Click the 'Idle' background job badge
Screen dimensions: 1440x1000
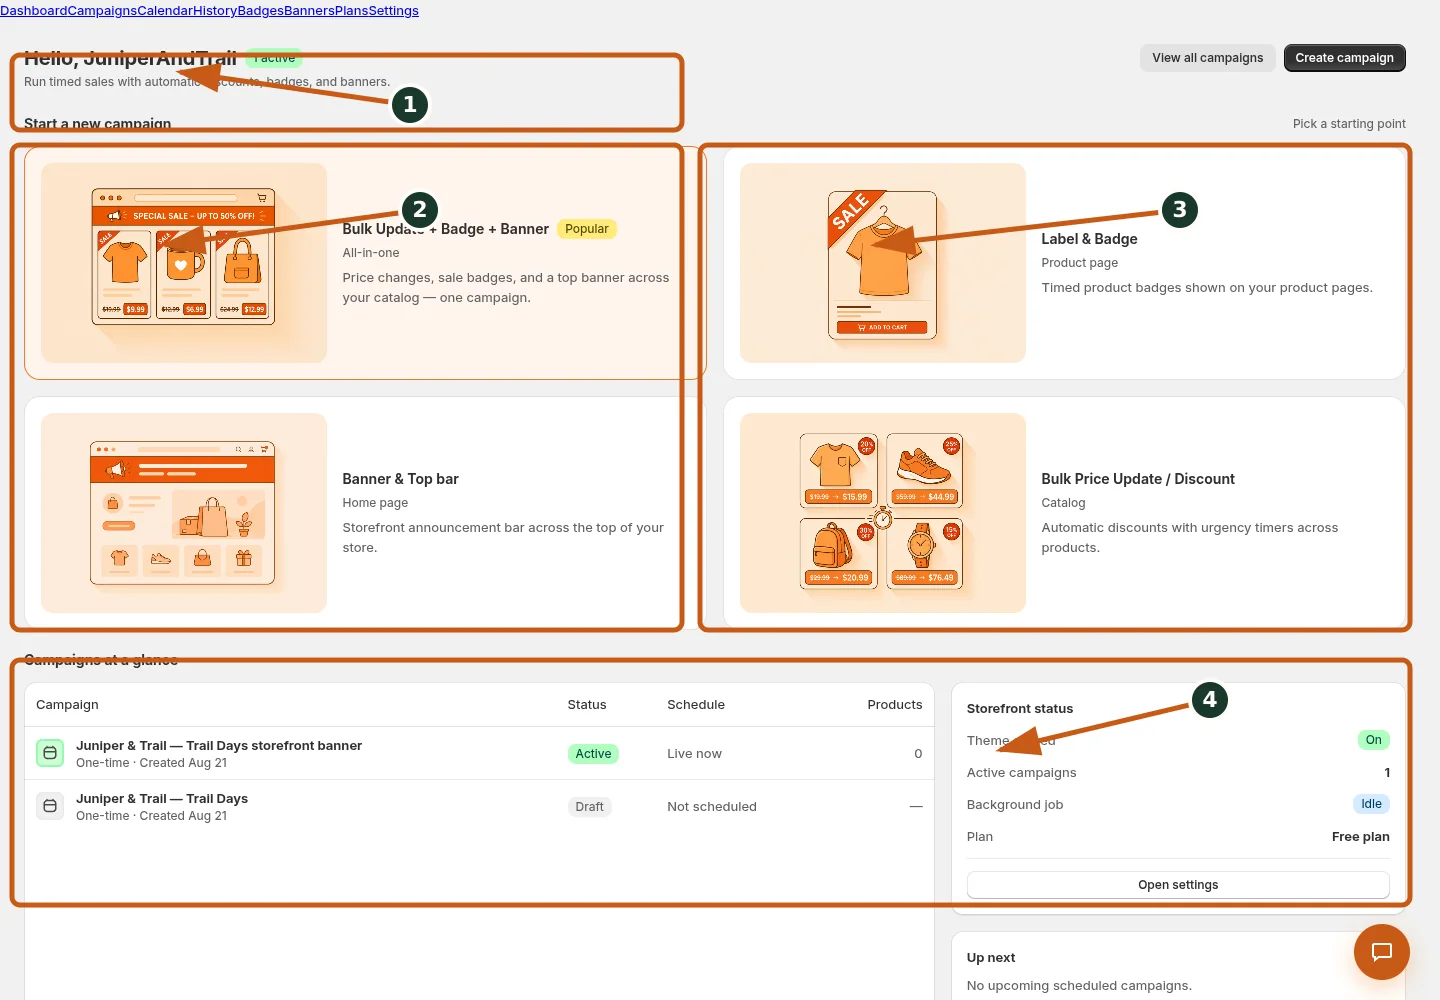coord(1371,804)
